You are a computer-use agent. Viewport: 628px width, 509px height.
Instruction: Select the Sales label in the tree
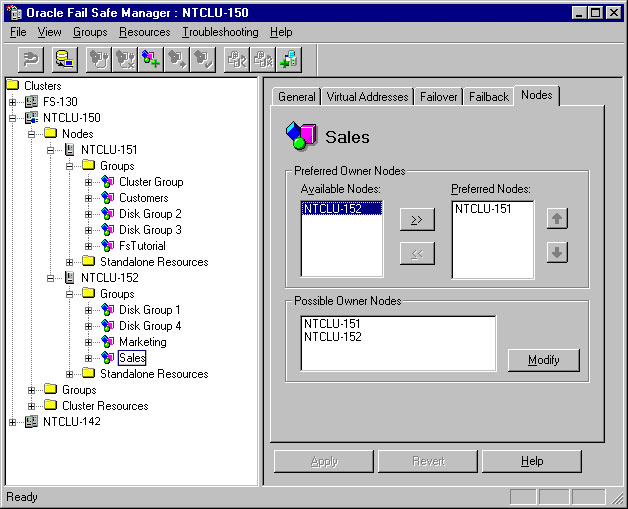click(x=132, y=358)
